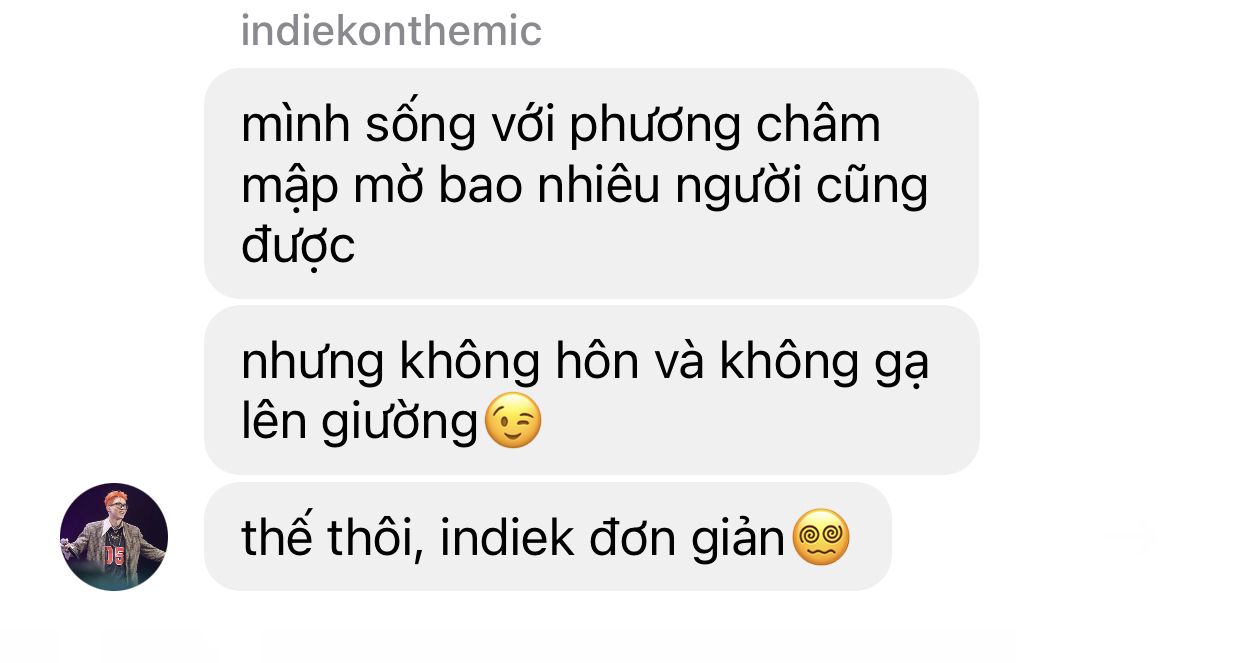Viewport: 1242px width, 663px height.
Task: Open the sender's circular profile avatar
Action: tap(114, 537)
